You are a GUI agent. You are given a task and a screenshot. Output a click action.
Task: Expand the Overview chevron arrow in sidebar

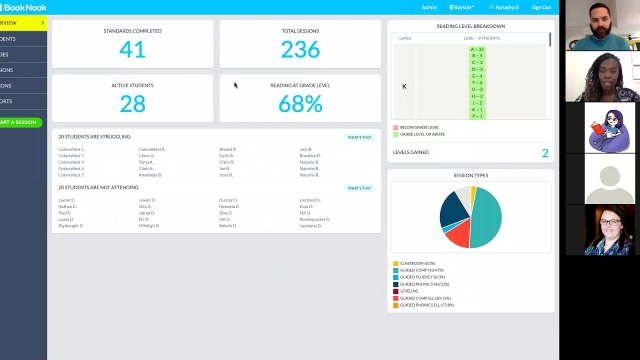[43, 23]
